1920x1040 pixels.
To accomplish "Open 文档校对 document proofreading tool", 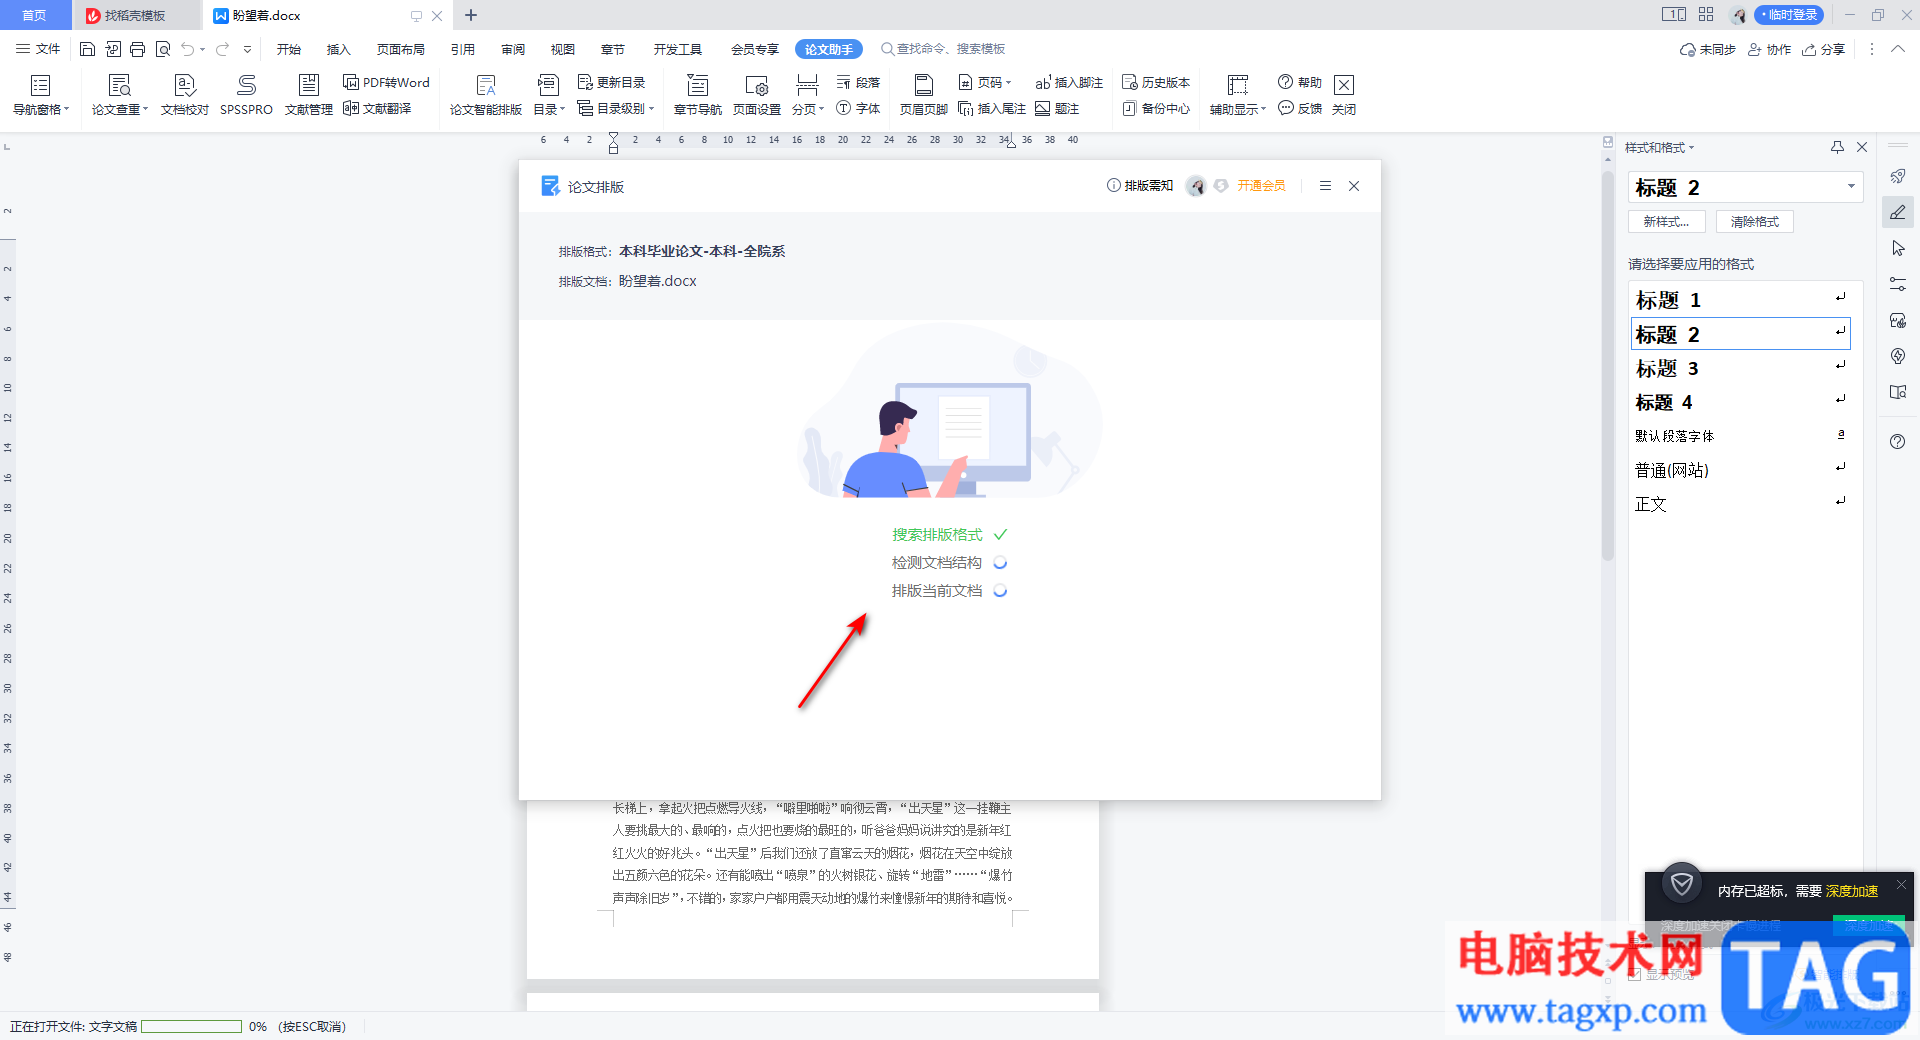I will coord(185,95).
